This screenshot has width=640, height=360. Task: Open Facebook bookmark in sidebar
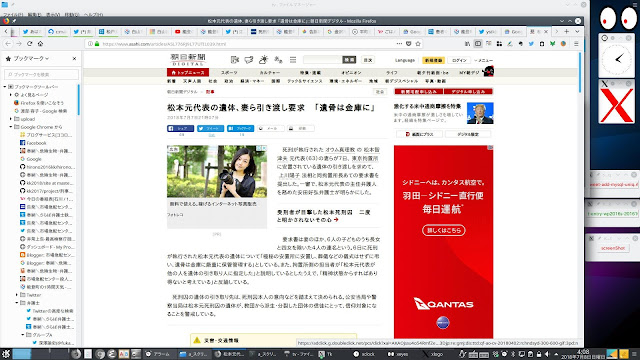(x=33, y=143)
